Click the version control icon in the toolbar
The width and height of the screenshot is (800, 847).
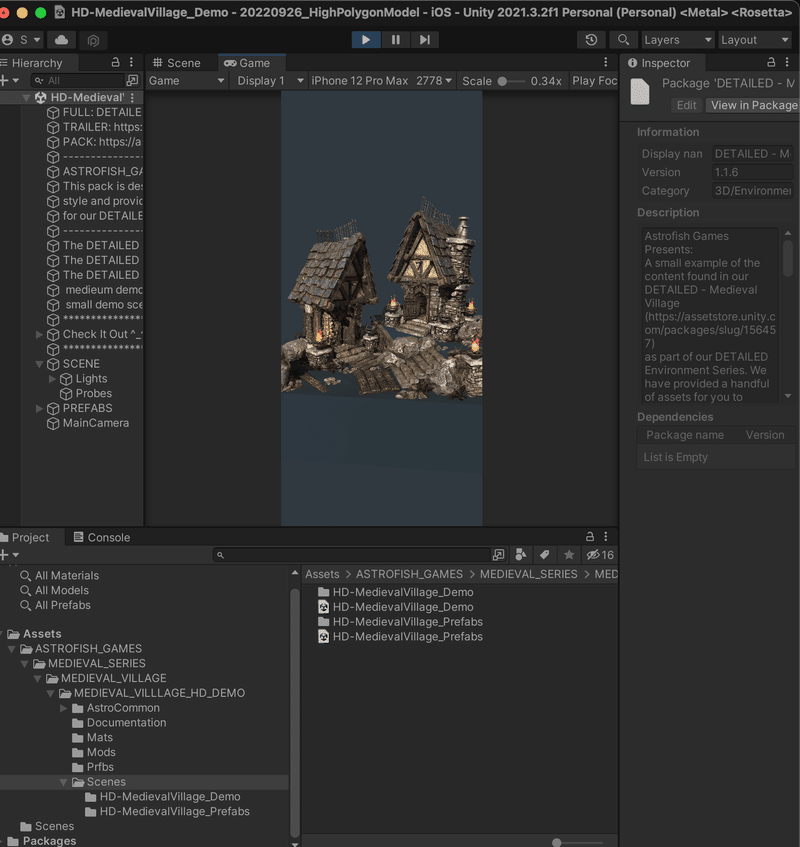tap(93, 40)
